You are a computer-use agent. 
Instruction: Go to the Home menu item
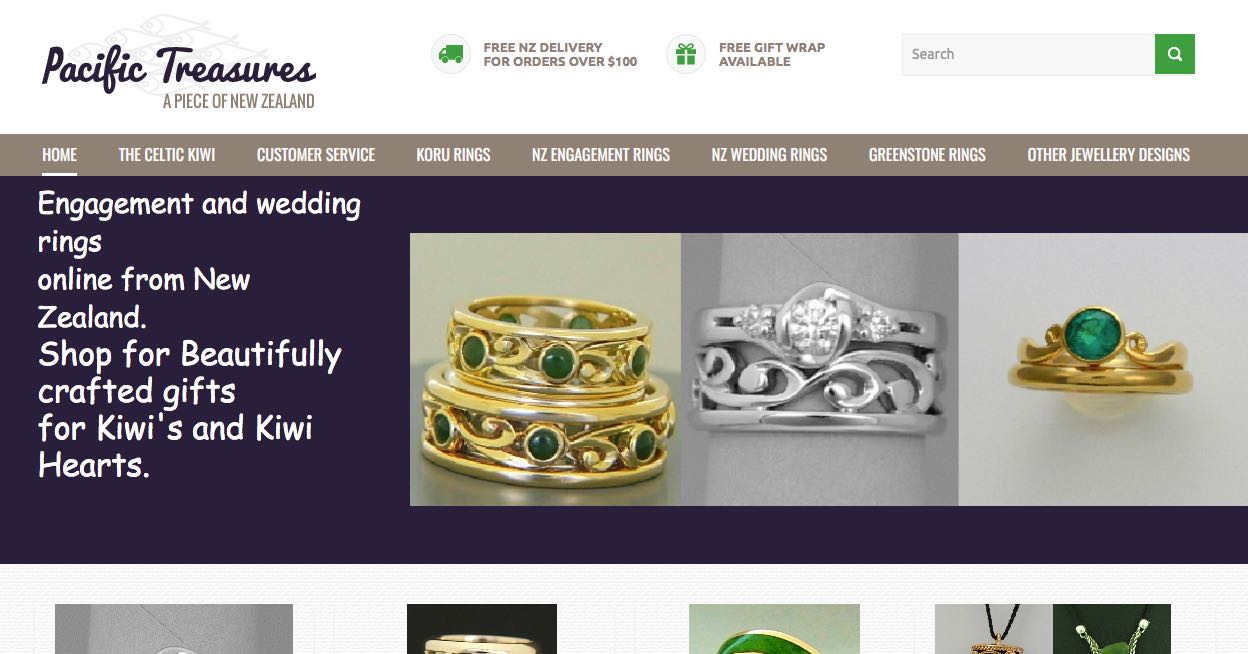pyautogui.click(x=59, y=155)
